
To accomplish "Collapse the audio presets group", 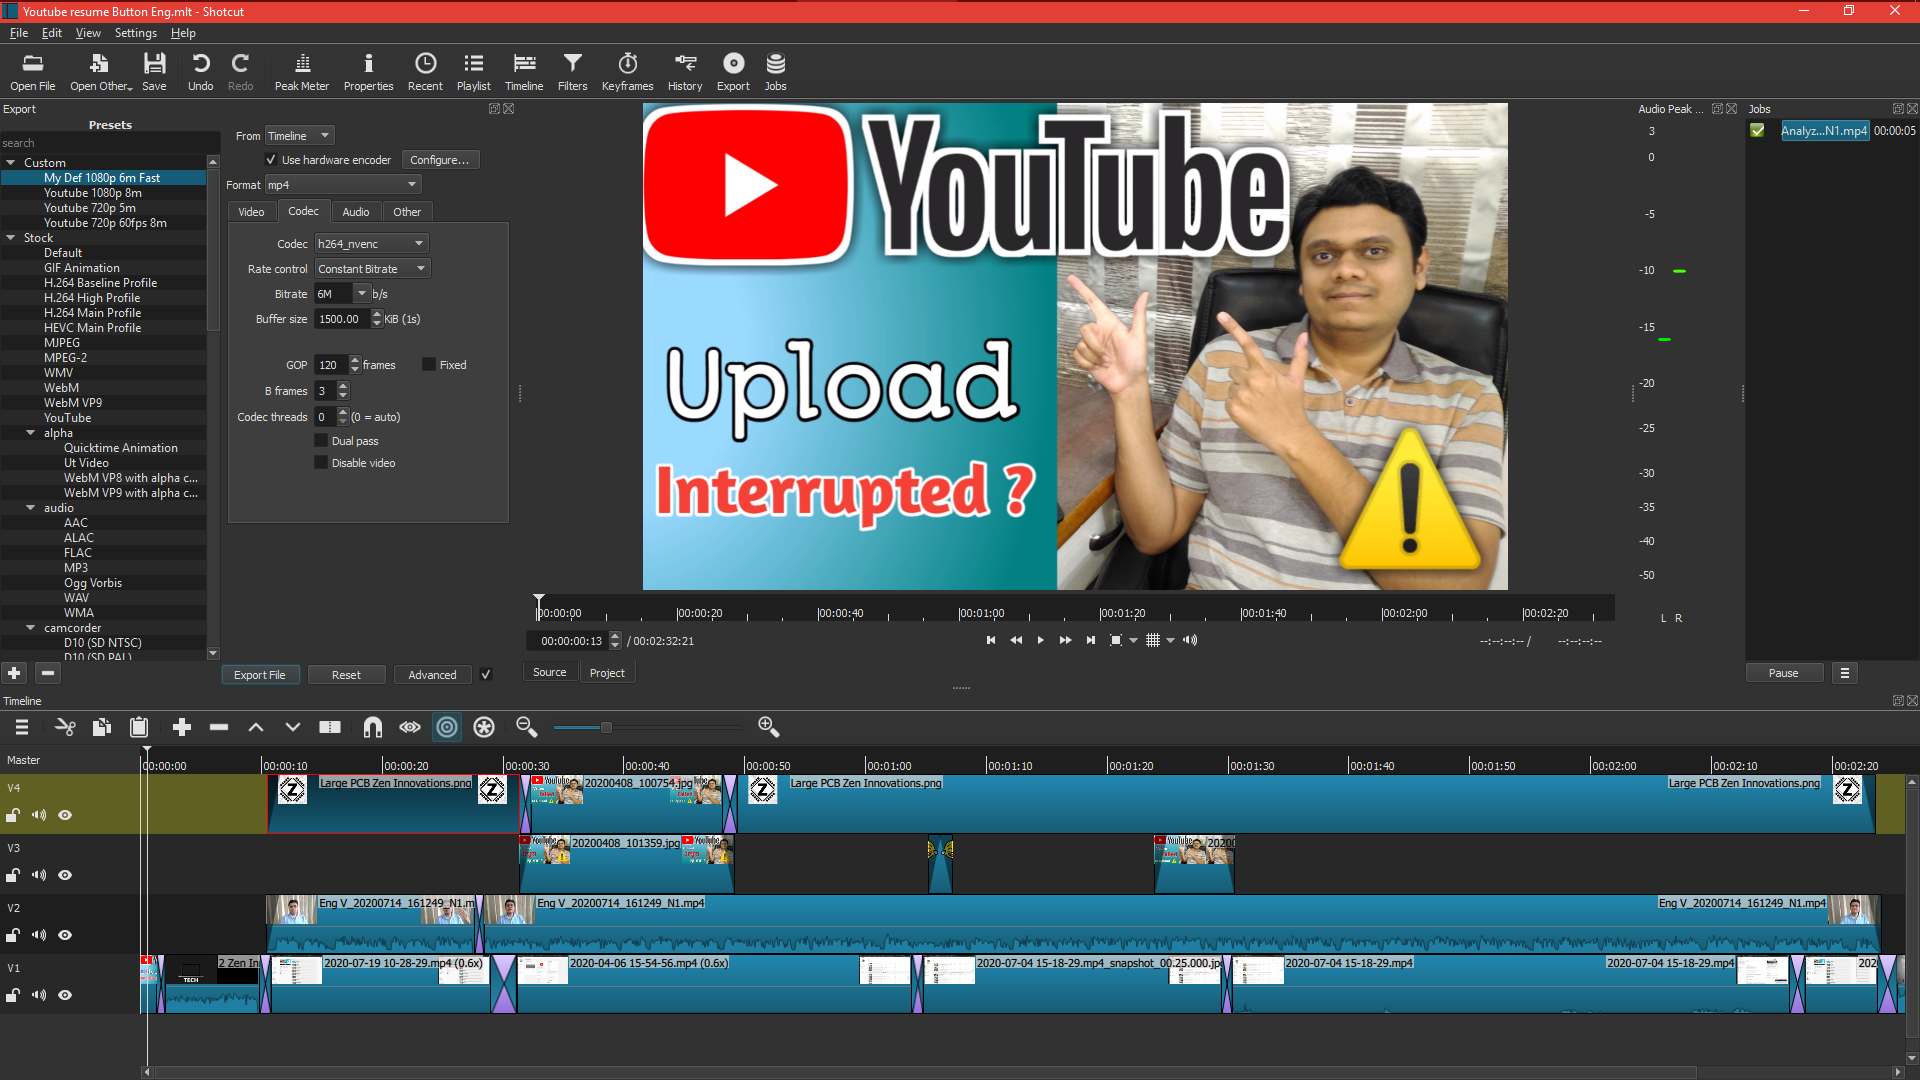I will pos(31,508).
